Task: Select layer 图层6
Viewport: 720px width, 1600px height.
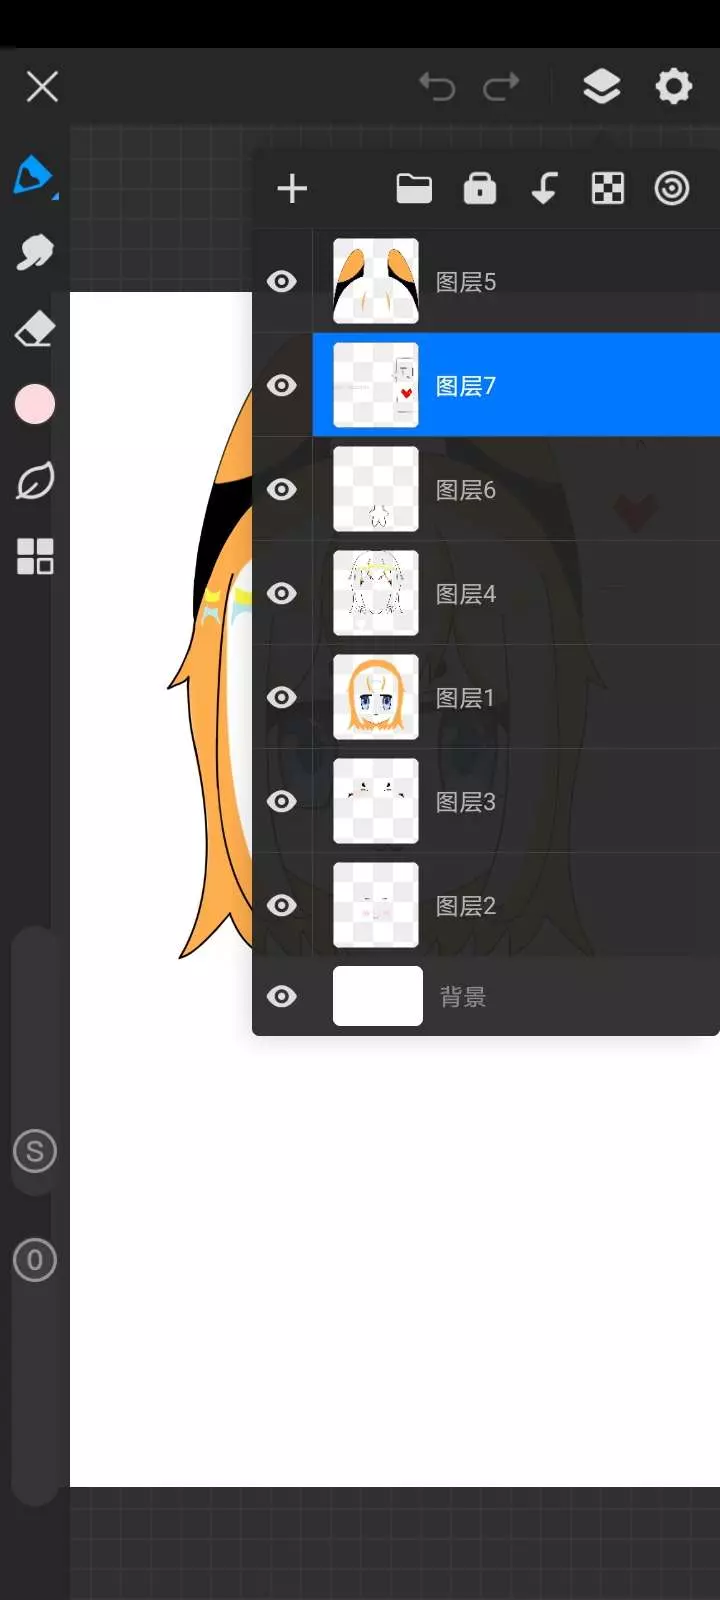Action: [x=516, y=489]
